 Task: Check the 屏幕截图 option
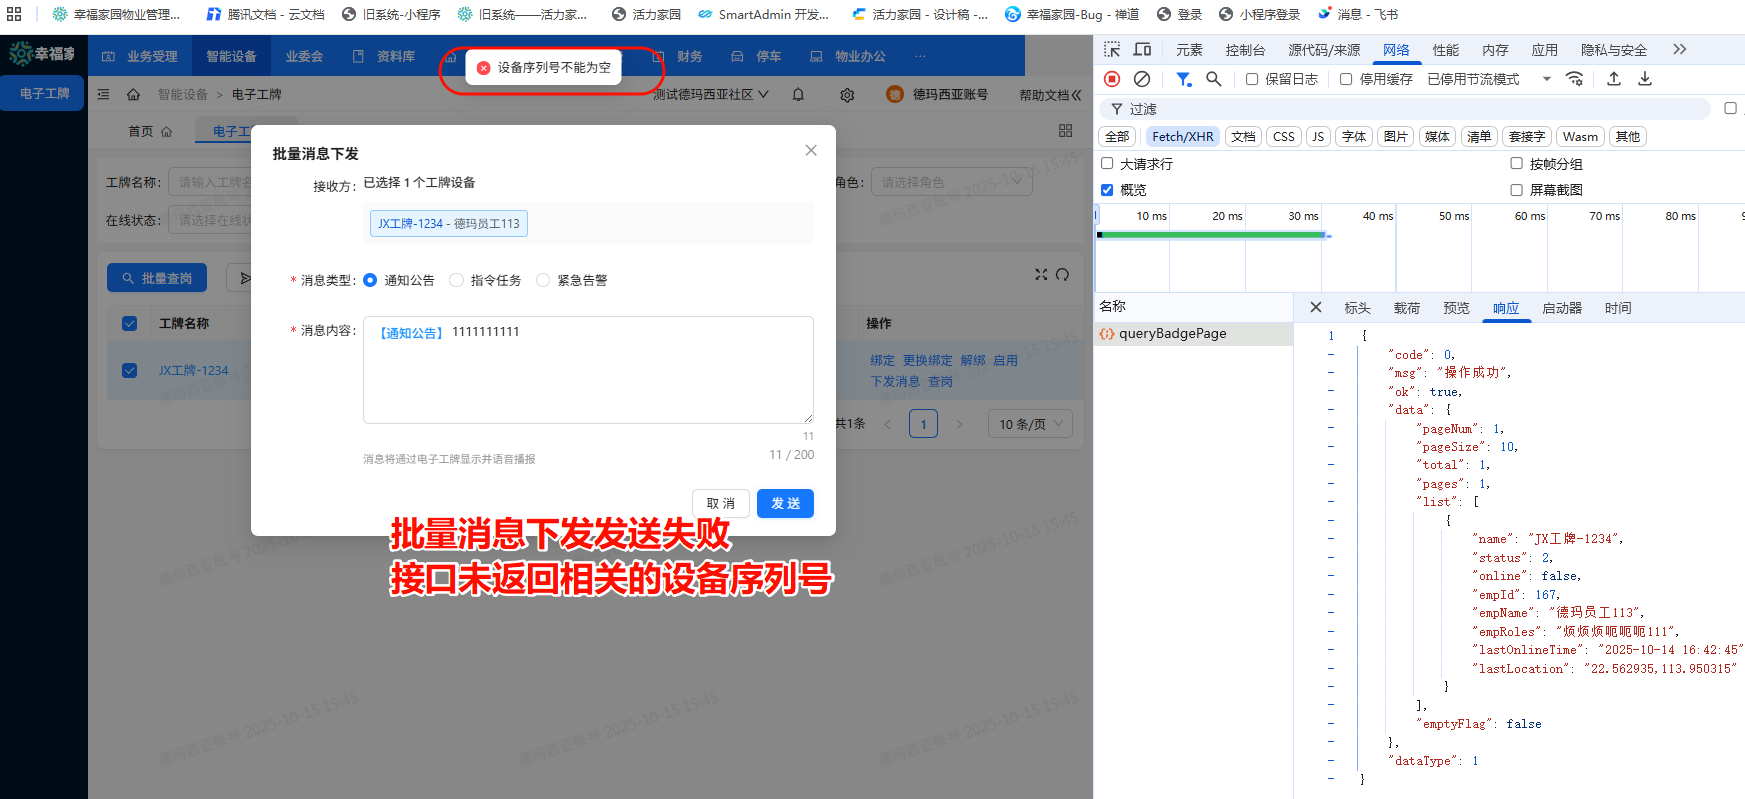(x=1516, y=190)
